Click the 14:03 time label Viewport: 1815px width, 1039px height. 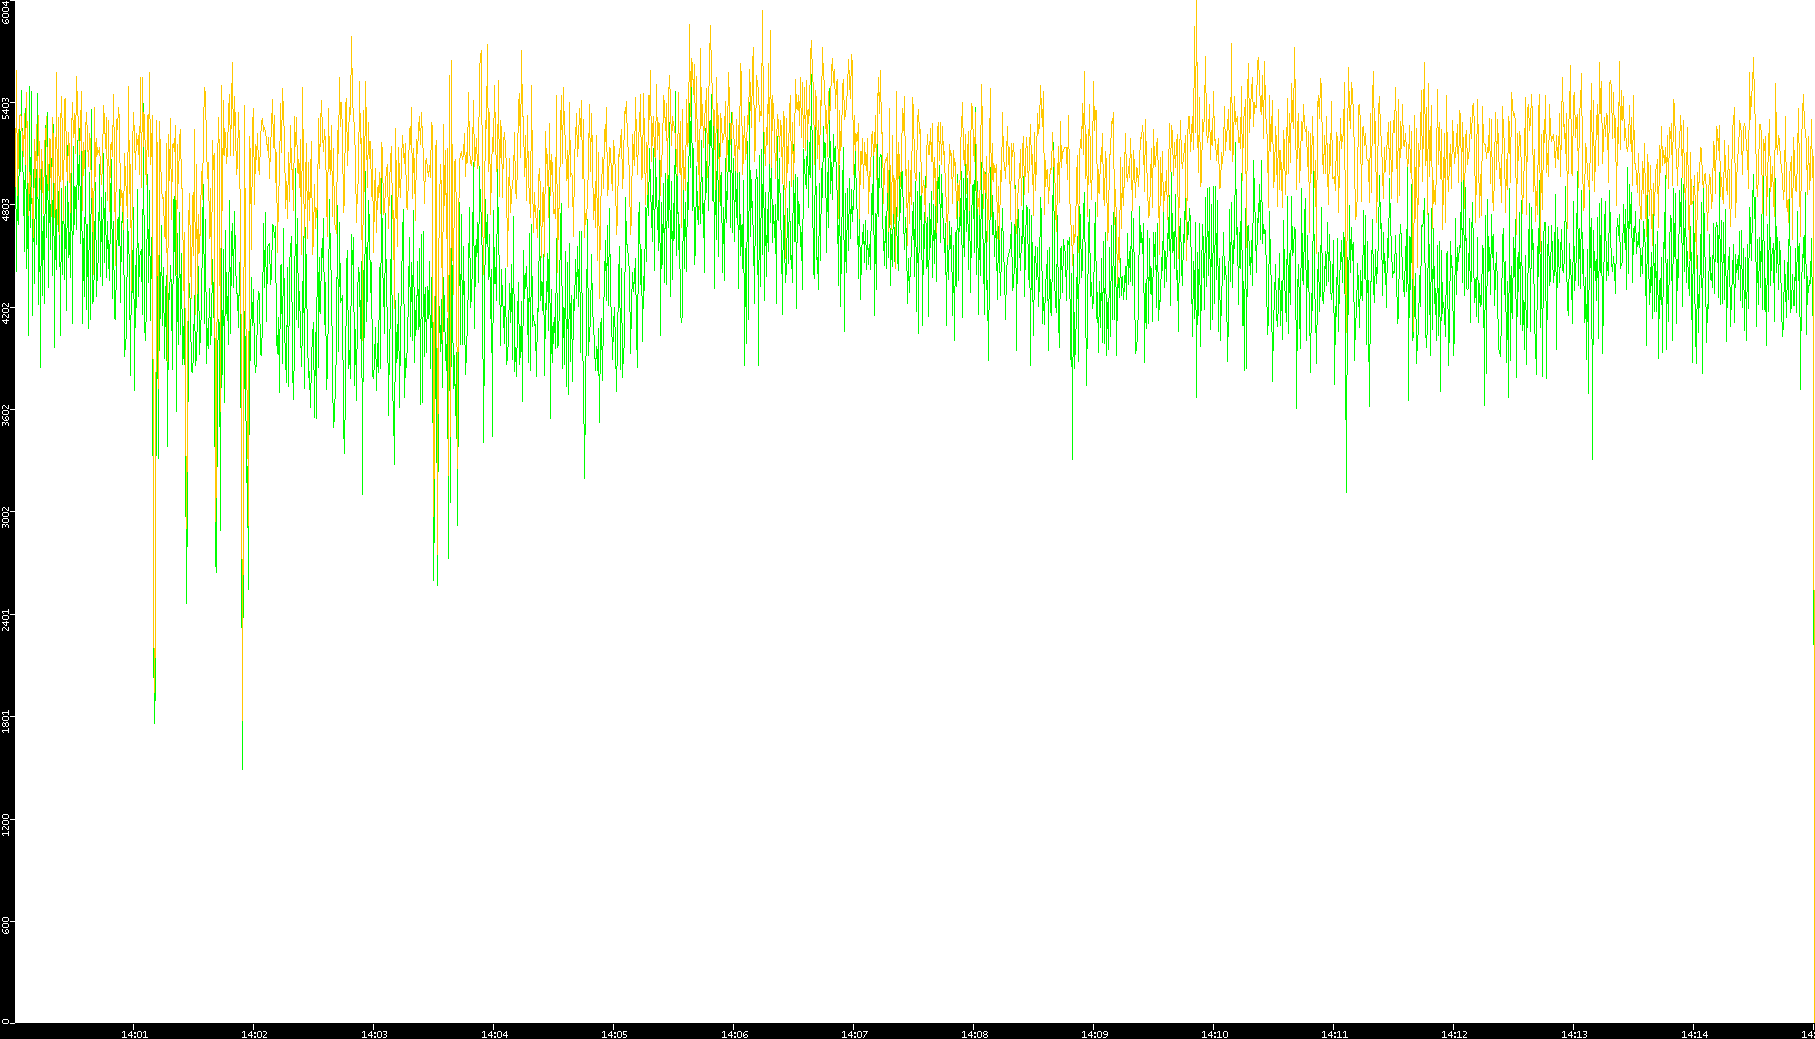tap(374, 1034)
